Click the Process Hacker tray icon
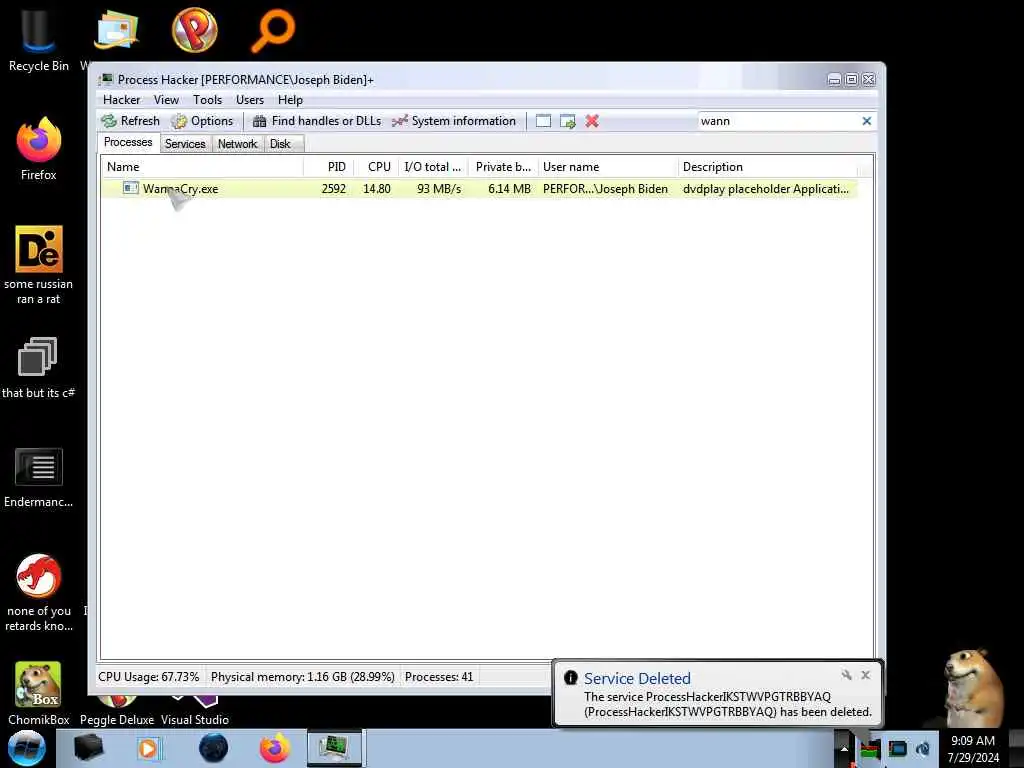The image size is (1024, 768). pyautogui.click(x=870, y=749)
